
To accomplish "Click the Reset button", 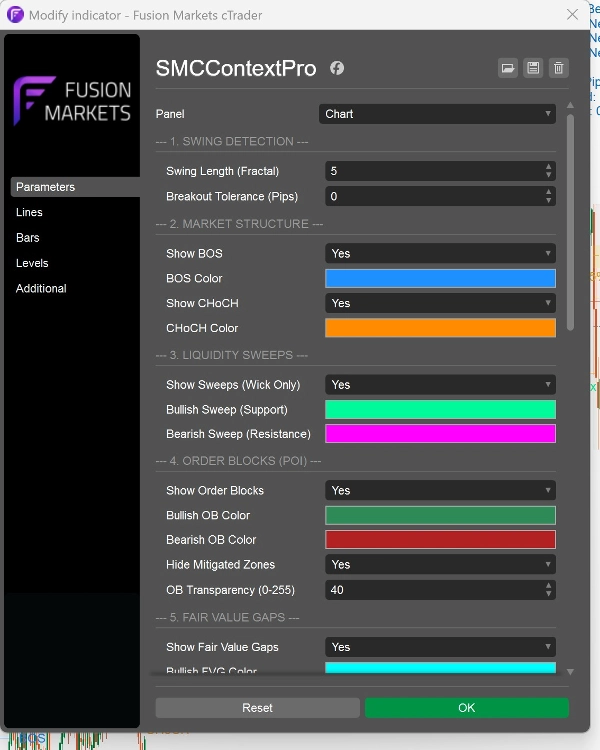I will pos(257,708).
